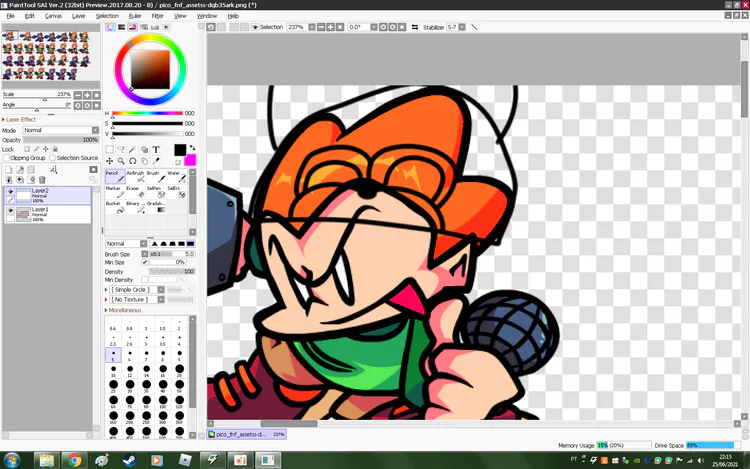
Task: Open the zoom percentage dropdown in the toolbar
Action: pos(311,27)
